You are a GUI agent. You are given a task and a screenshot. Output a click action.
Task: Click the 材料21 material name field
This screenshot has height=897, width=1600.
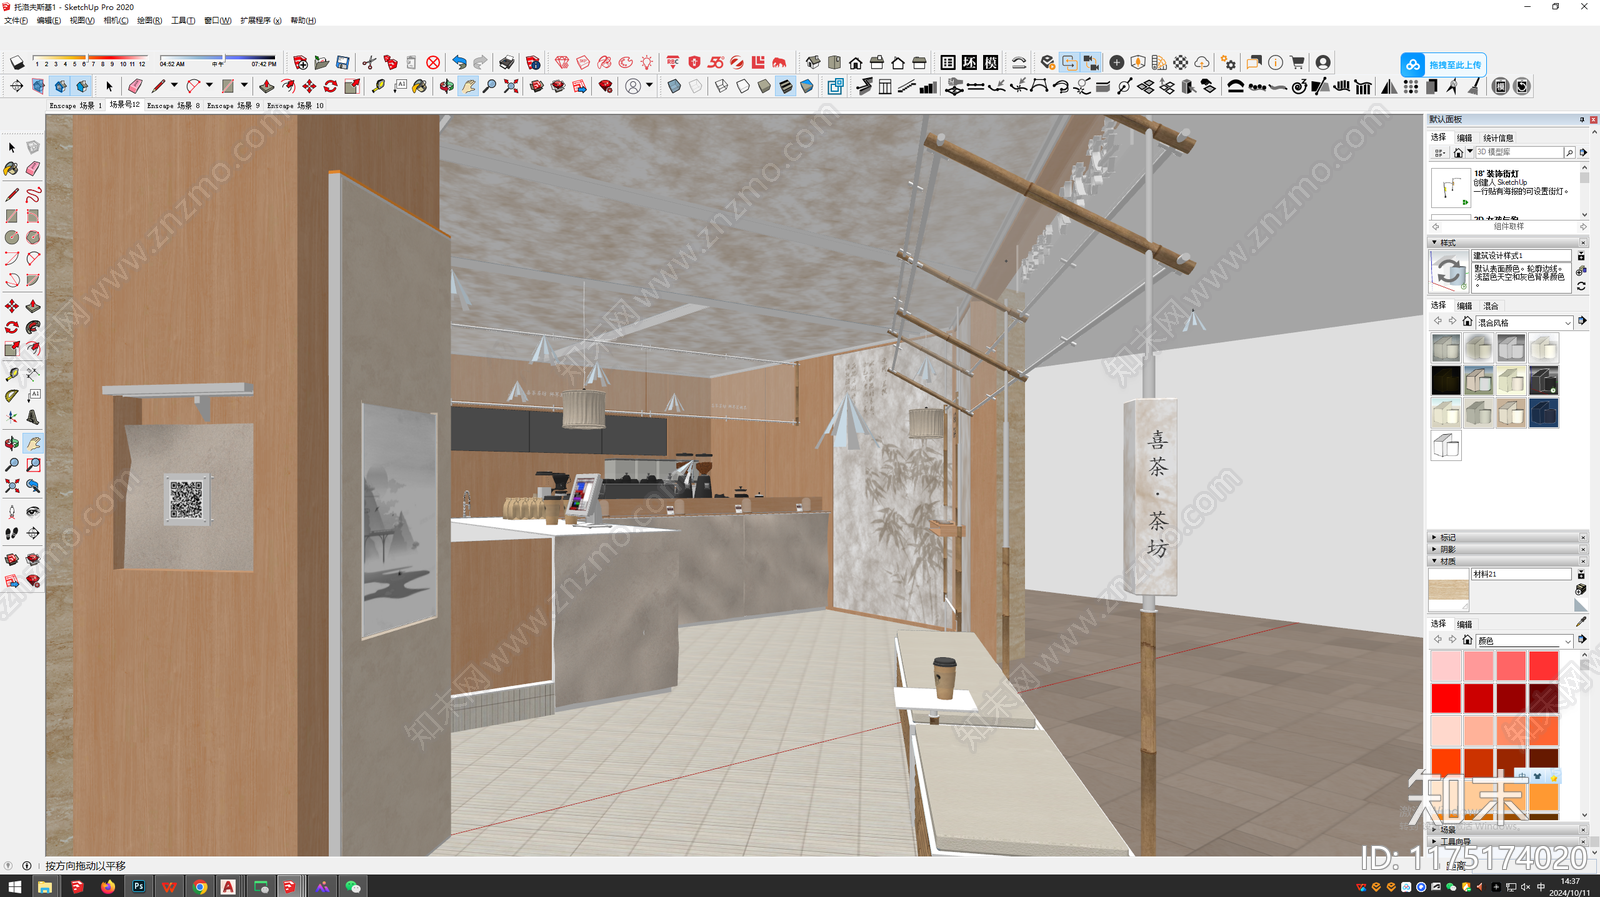[1521, 574]
